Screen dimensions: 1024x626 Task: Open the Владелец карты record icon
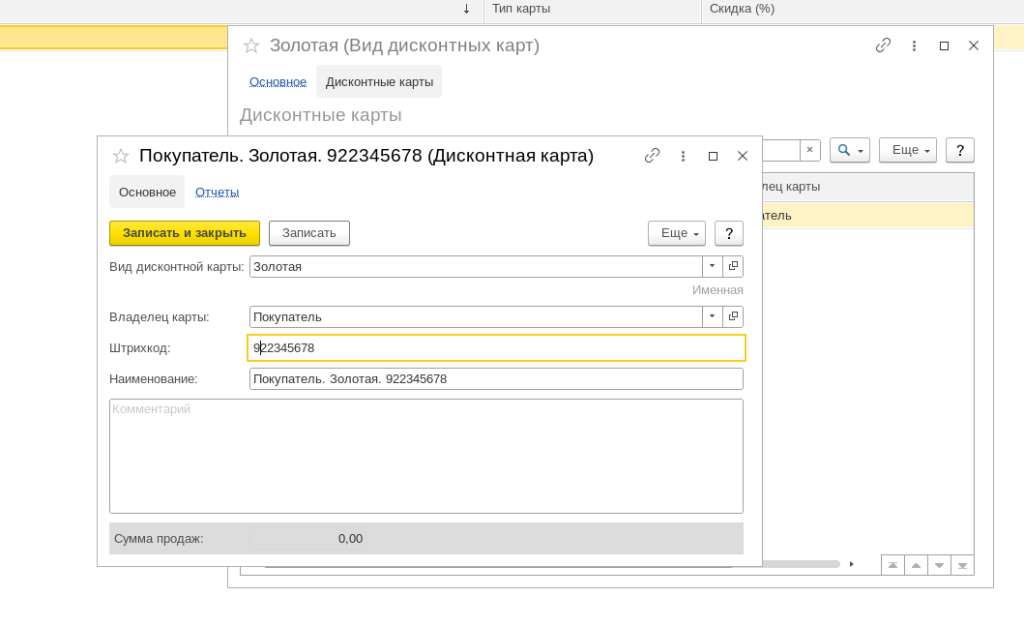click(733, 317)
